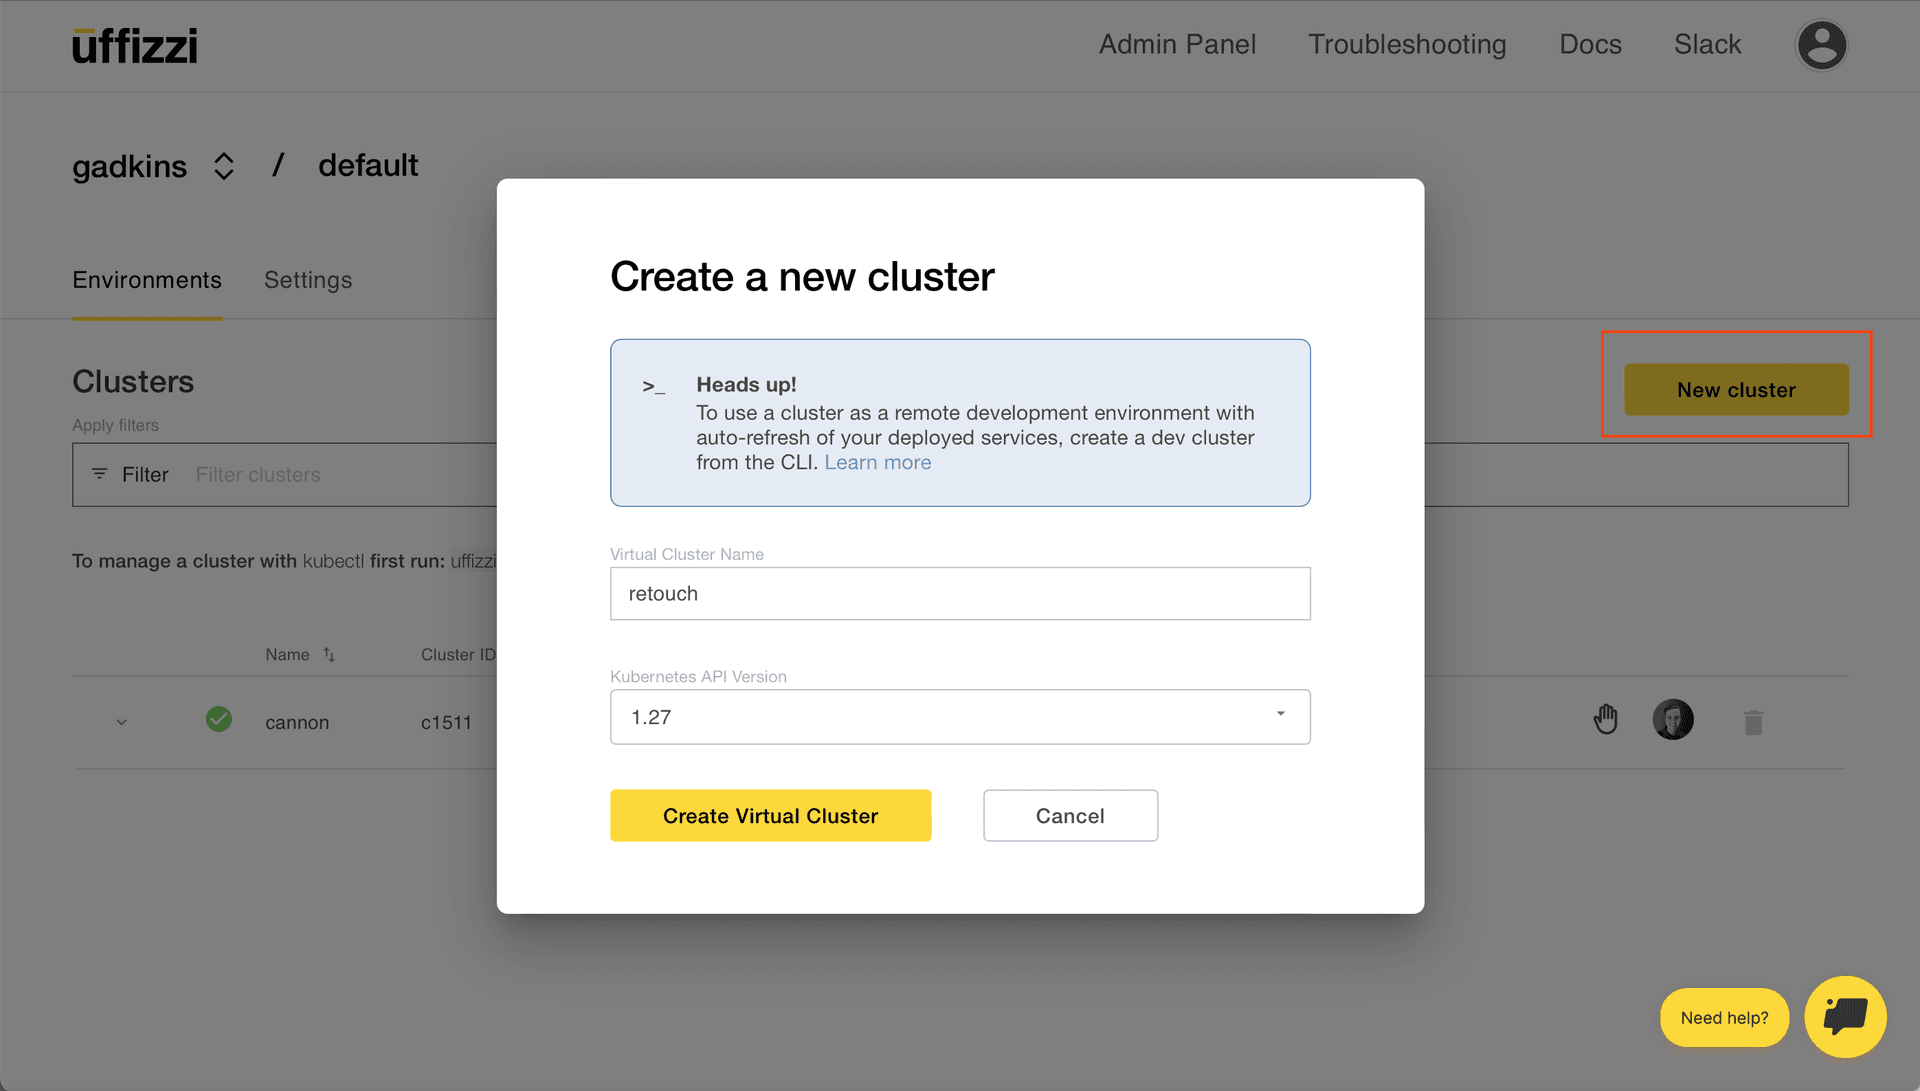Switch to the Settings tab
Image resolution: width=1920 pixels, height=1091 pixels.
tap(307, 278)
